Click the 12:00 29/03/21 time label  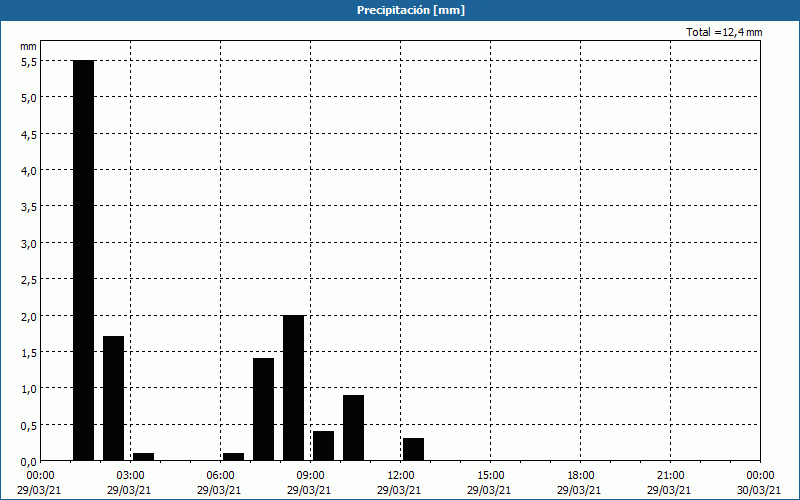click(x=399, y=483)
